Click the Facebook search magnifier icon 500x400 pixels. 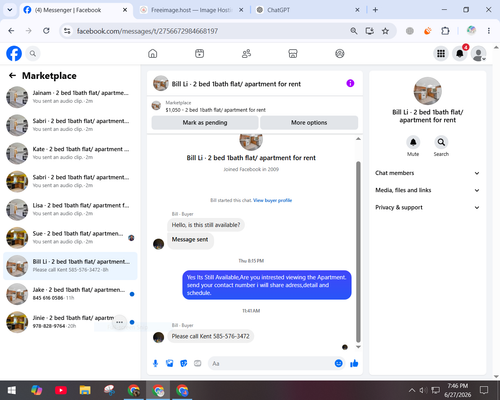tap(33, 53)
